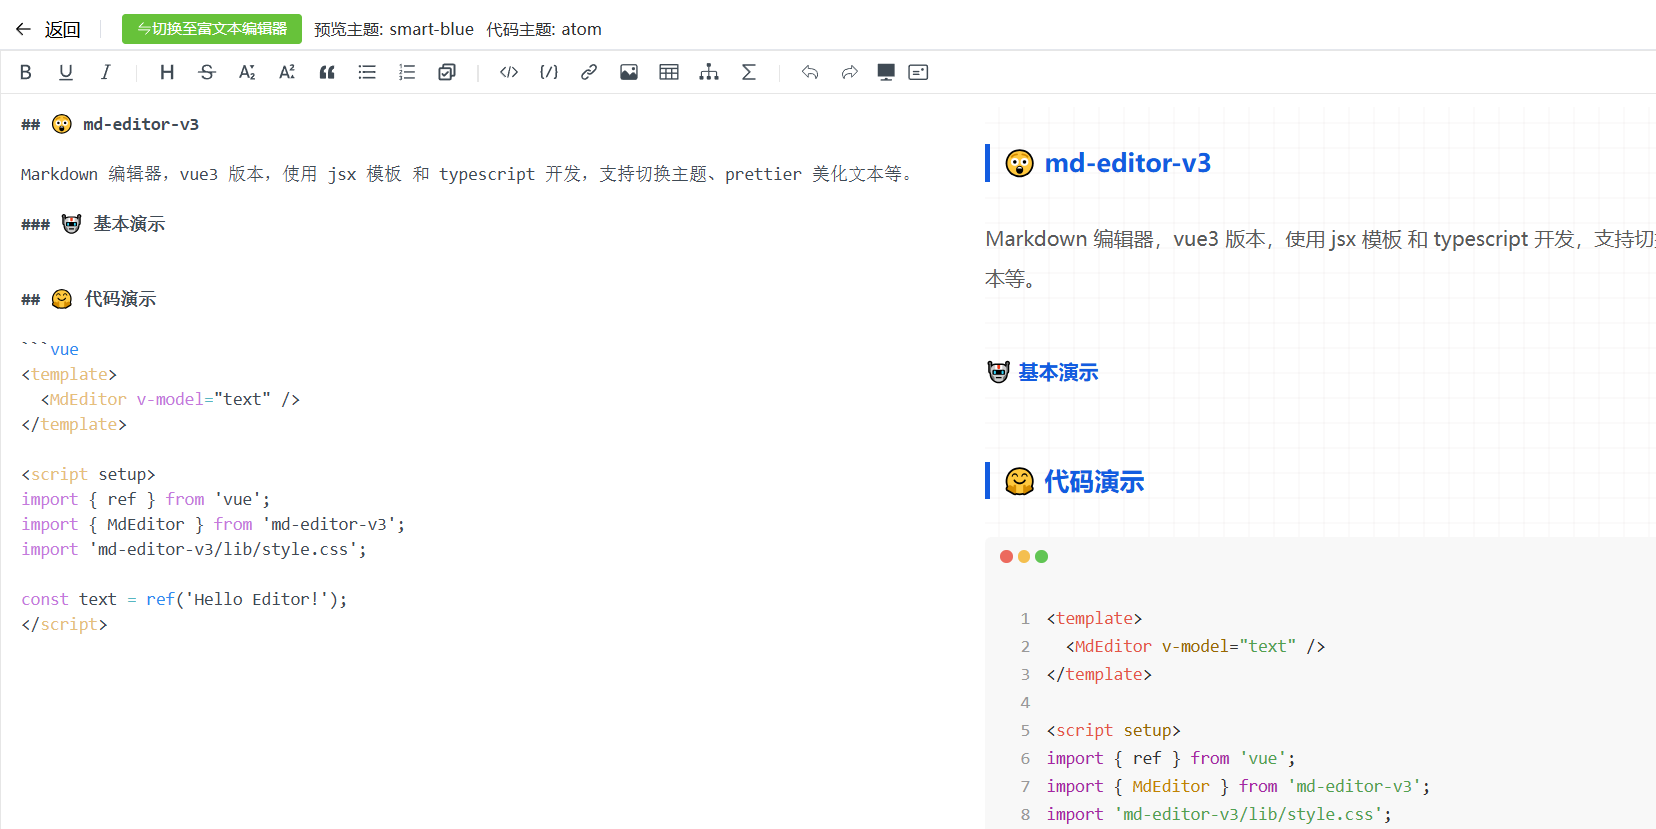Toggle bold formatting
1656x829 pixels.
(x=26, y=72)
